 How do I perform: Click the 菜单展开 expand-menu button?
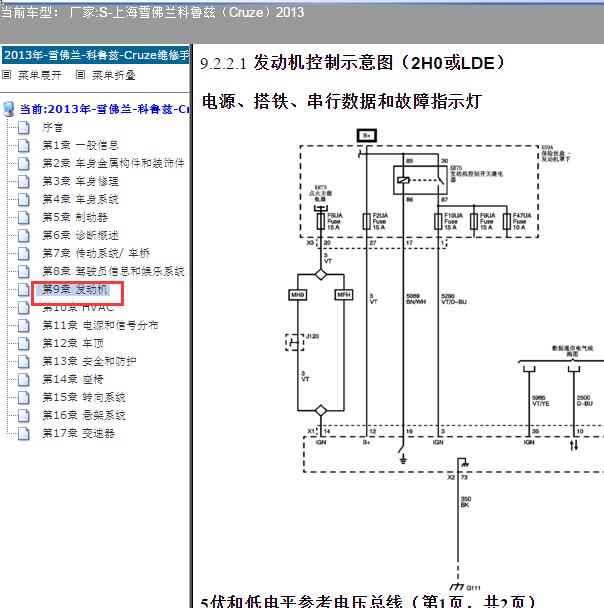[x=32, y=75]
